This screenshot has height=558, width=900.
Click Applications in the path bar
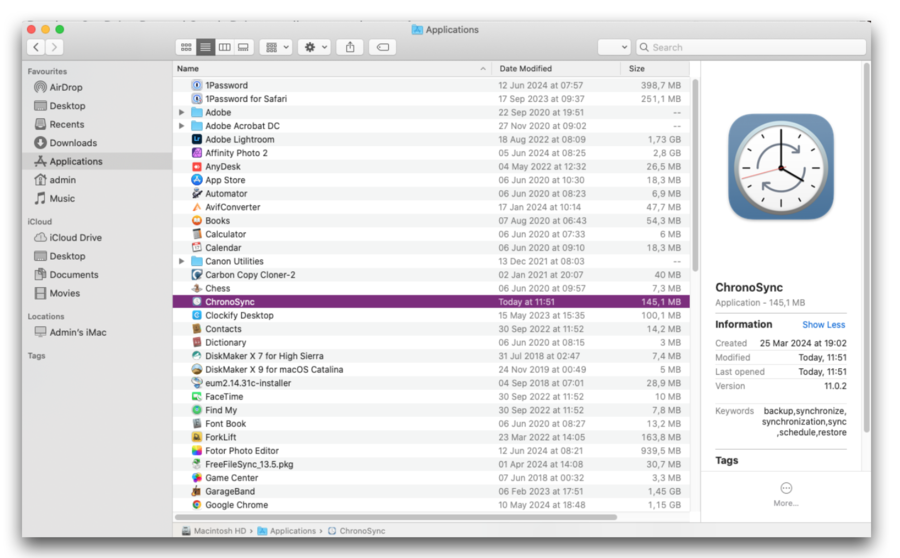click(286, 531)
